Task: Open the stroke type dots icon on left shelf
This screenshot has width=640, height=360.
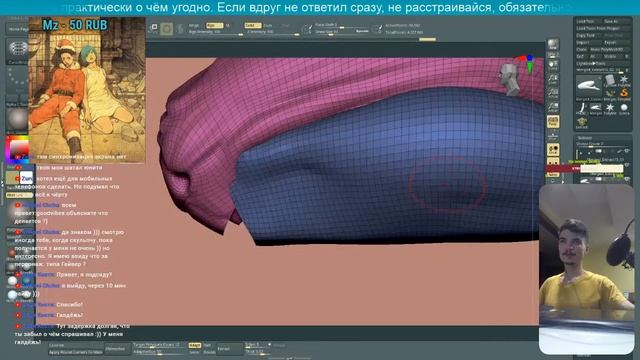Action: [x=17, y=81]
